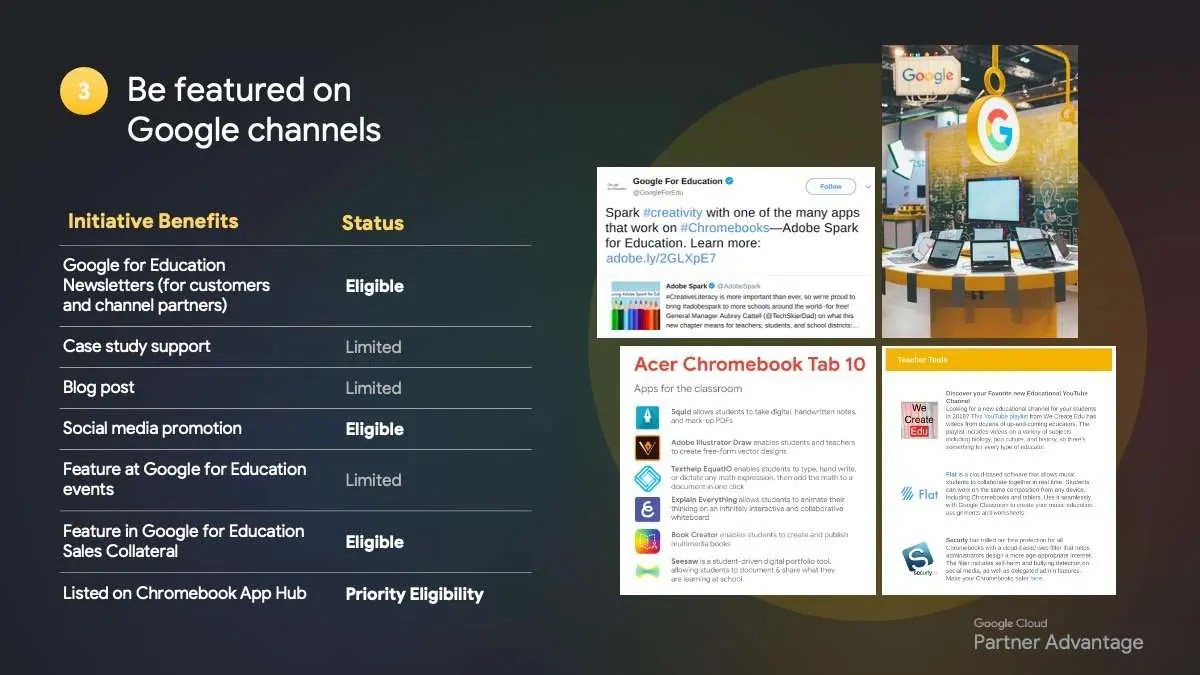1200x675 pixels.
Task: Click the verified badge beside Google For Education
Action: (x=729, y=181)
